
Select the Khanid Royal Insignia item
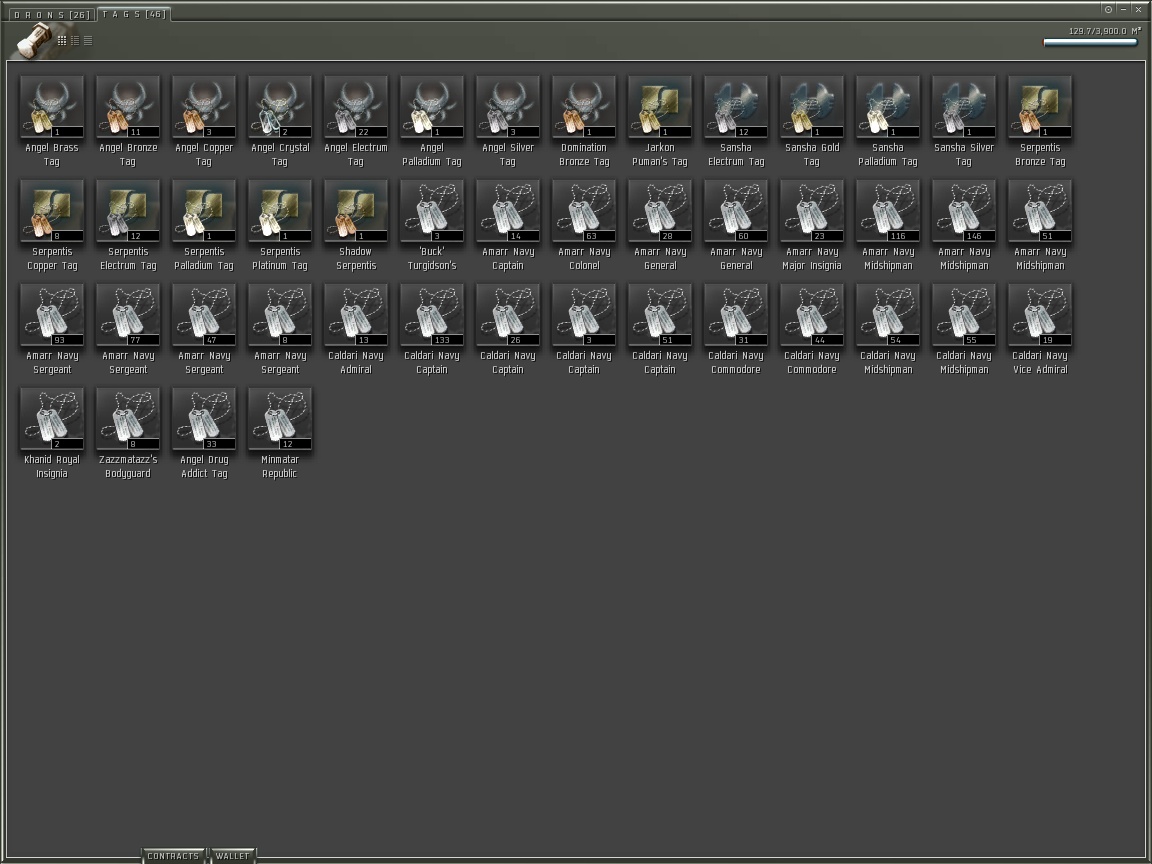(x=52, y=420)
